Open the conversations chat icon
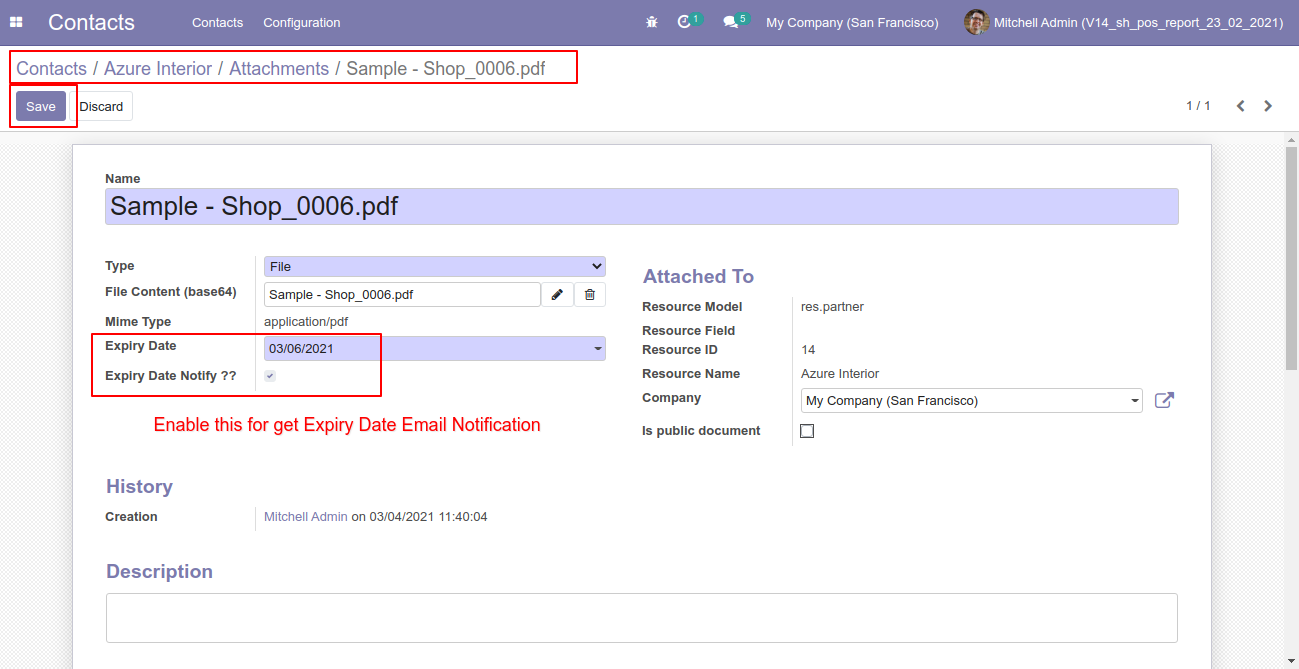The height and width of the screenshot is (669, 1299). pyautogui.click(x=731, y=22)
